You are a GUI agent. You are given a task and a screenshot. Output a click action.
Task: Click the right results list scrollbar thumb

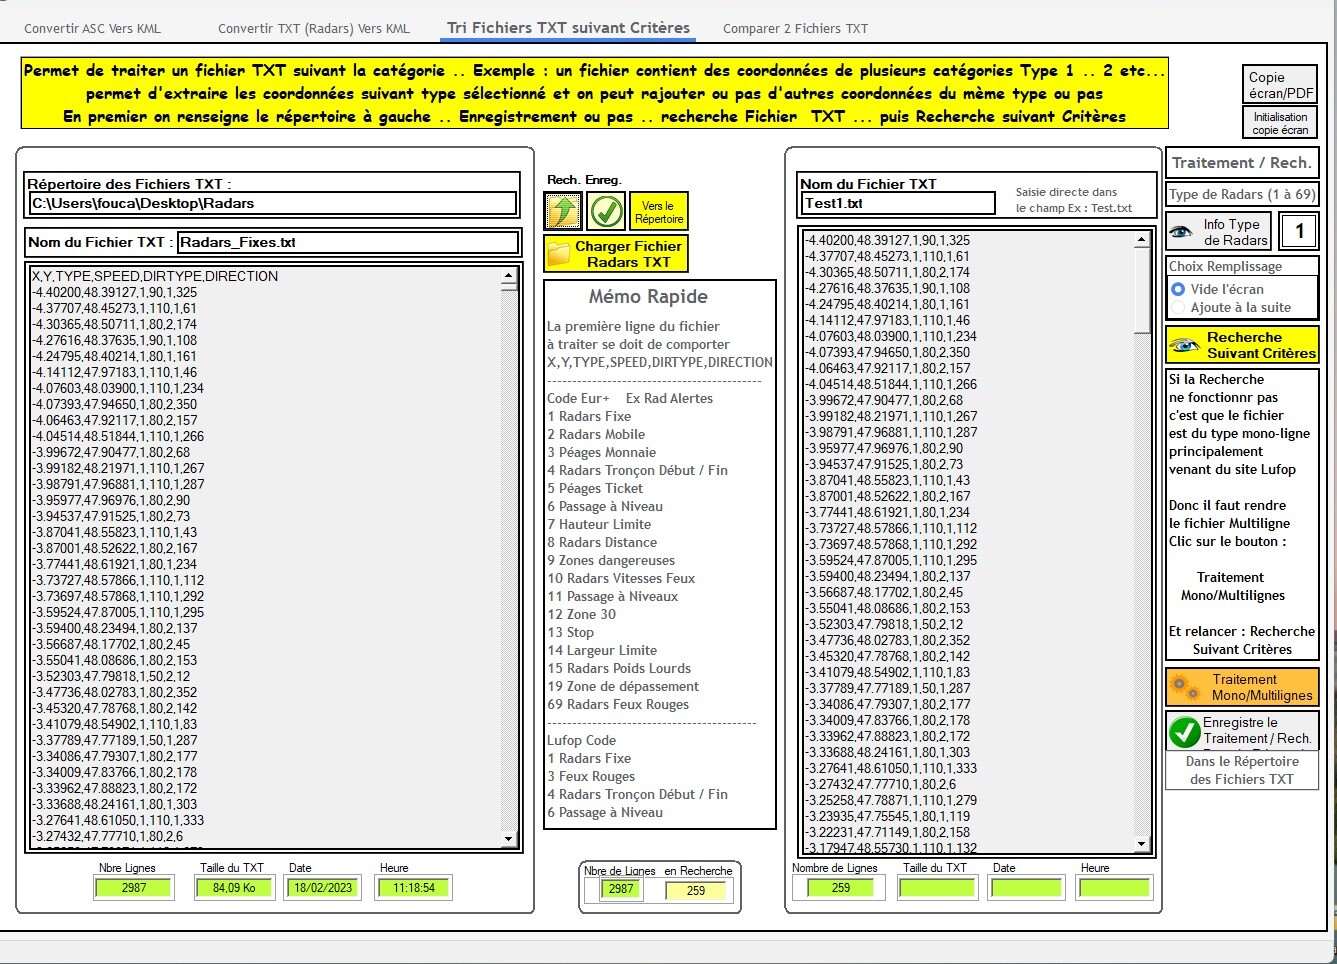tap(1142, 290)
